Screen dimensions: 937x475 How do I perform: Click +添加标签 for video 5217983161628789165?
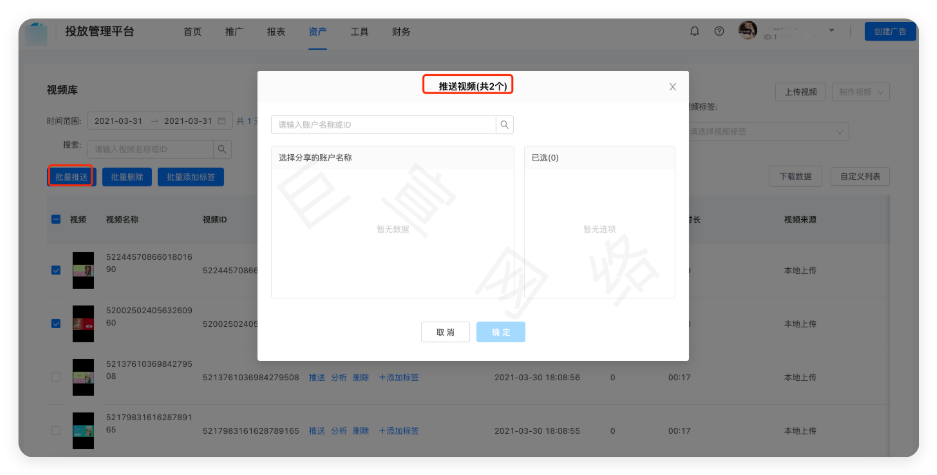point(399,431)
